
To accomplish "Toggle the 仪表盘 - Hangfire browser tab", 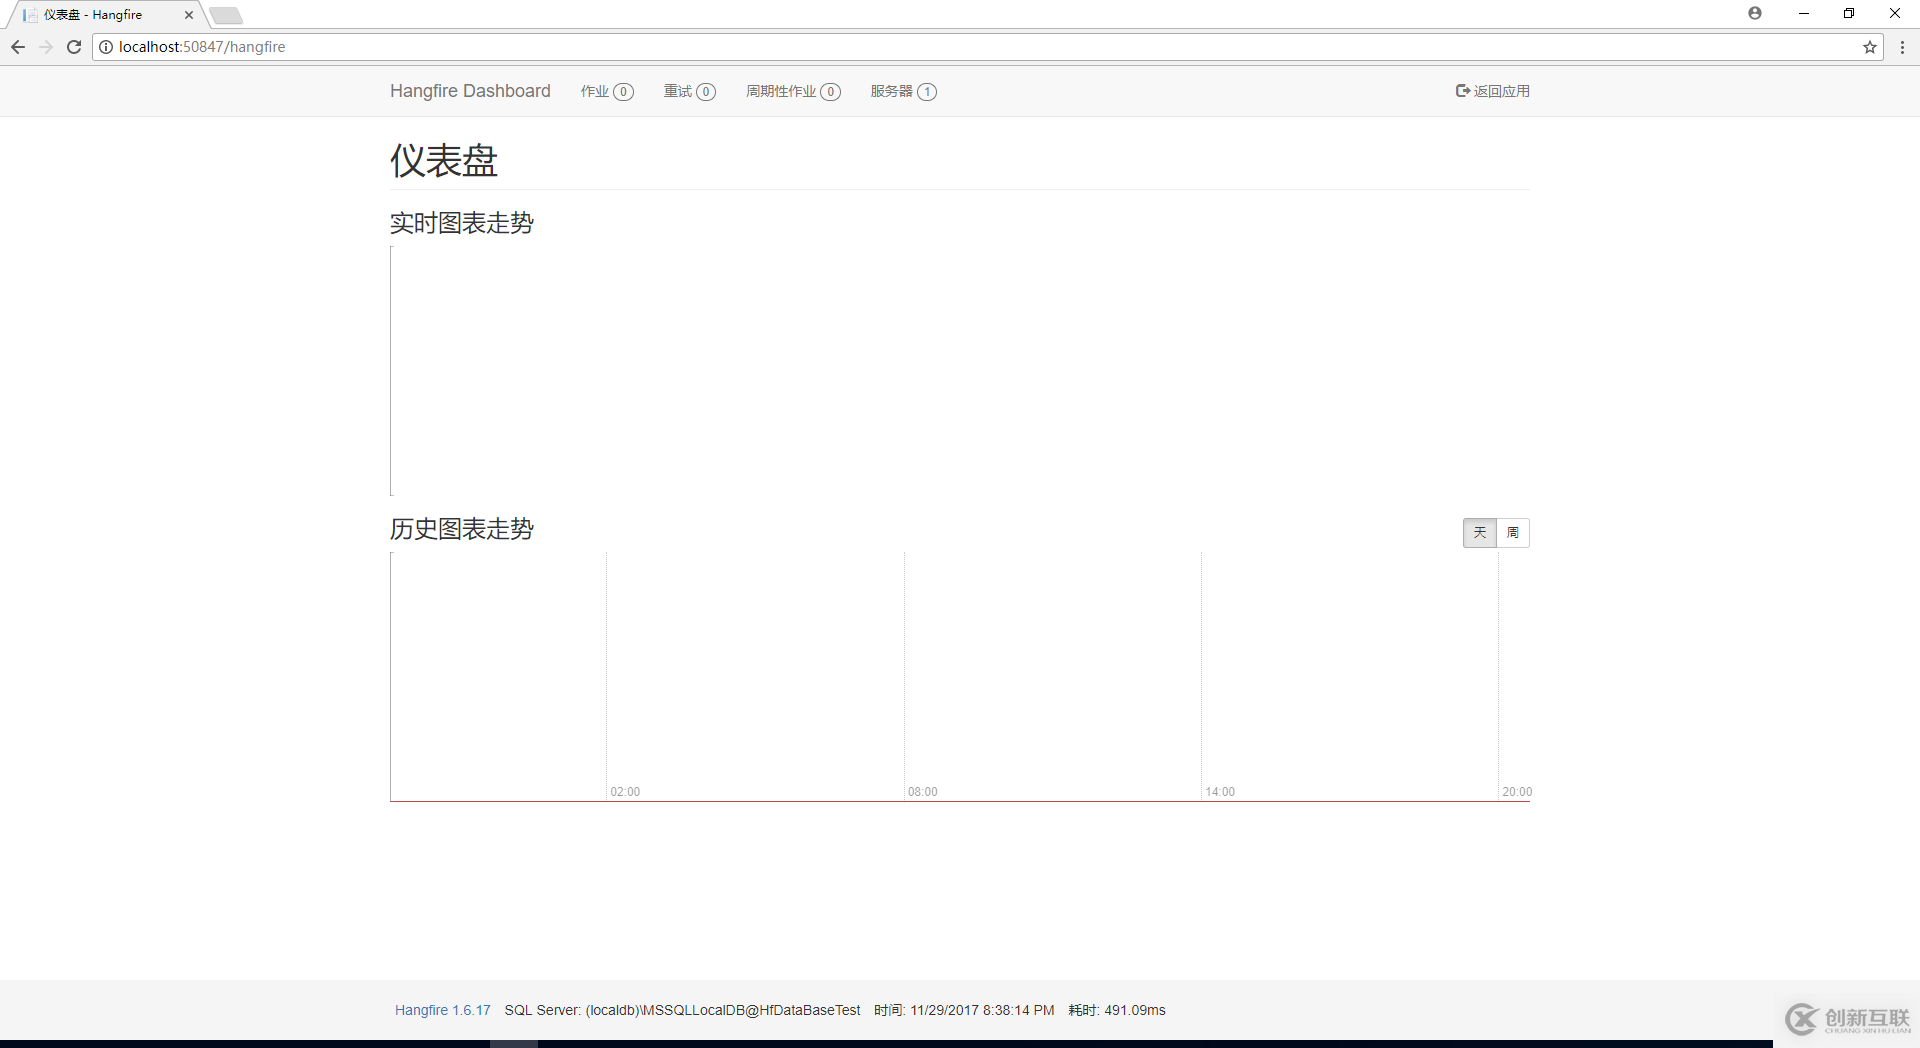I will 95,14.
